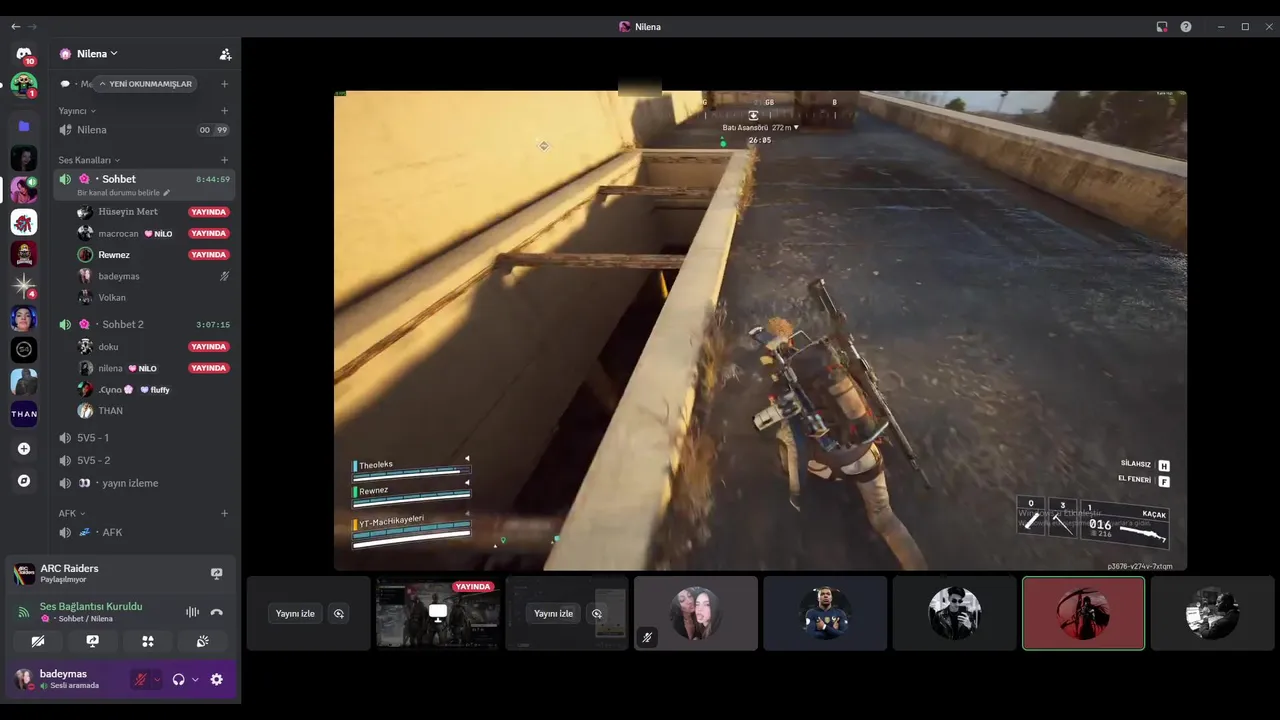Open badeymas user panel avatar
This screenshot has height=720, width=1280.
click(x=24, y=680)
